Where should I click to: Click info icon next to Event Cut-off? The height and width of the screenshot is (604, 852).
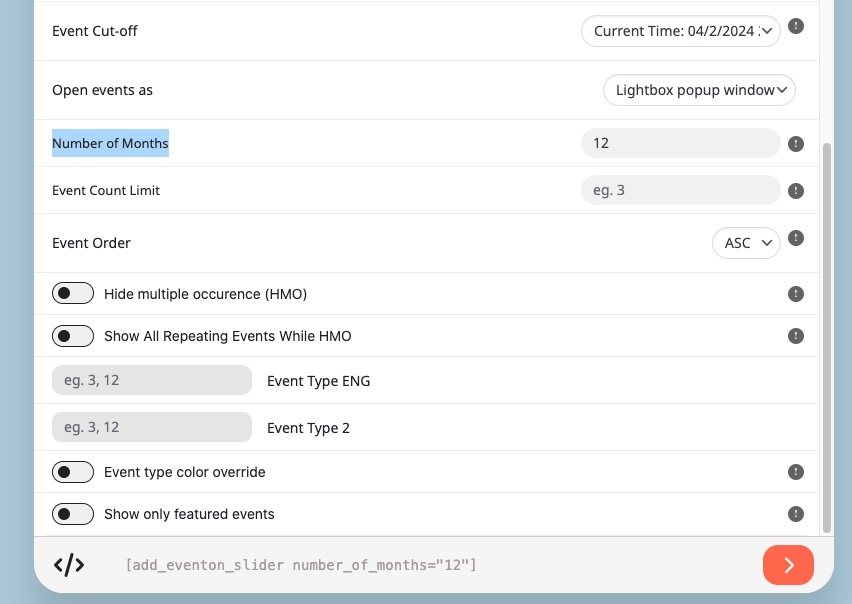[795, 26]
